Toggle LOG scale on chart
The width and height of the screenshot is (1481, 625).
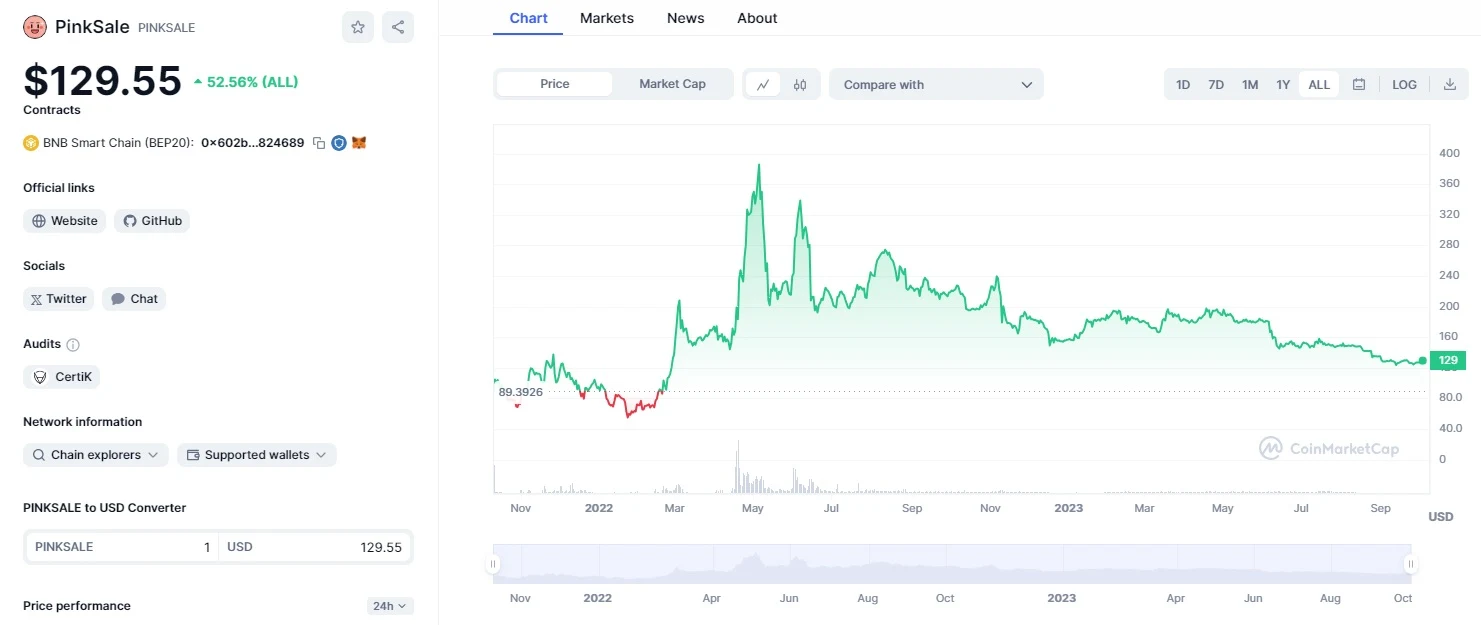click(1405, 85)
